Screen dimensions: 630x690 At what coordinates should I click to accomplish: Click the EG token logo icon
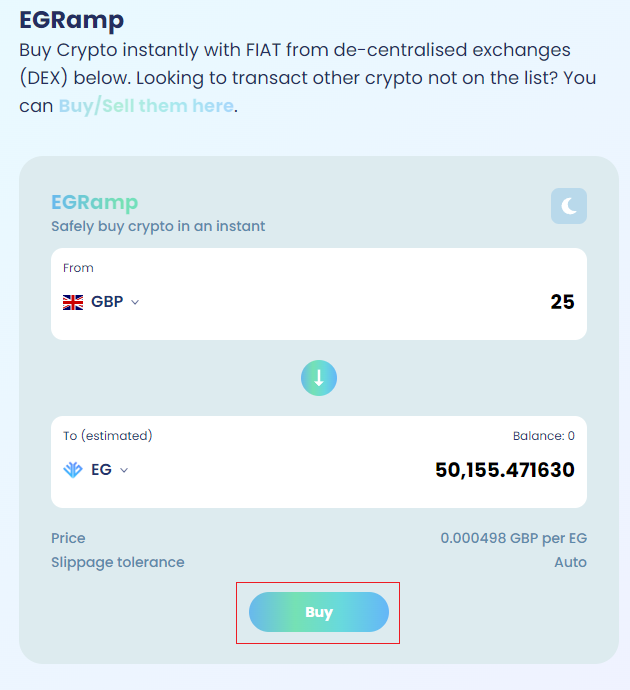(x=73, y=469)
